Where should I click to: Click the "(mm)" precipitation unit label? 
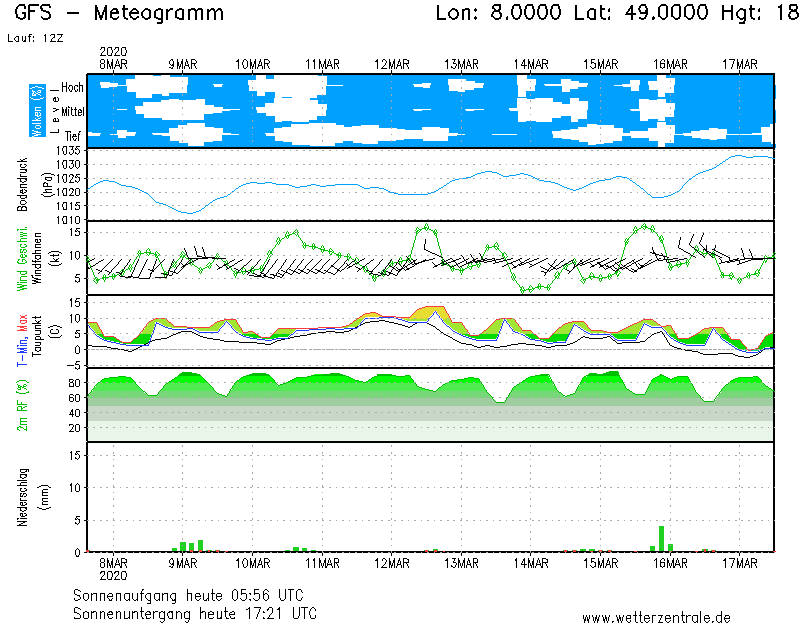(x=45, y=497)
